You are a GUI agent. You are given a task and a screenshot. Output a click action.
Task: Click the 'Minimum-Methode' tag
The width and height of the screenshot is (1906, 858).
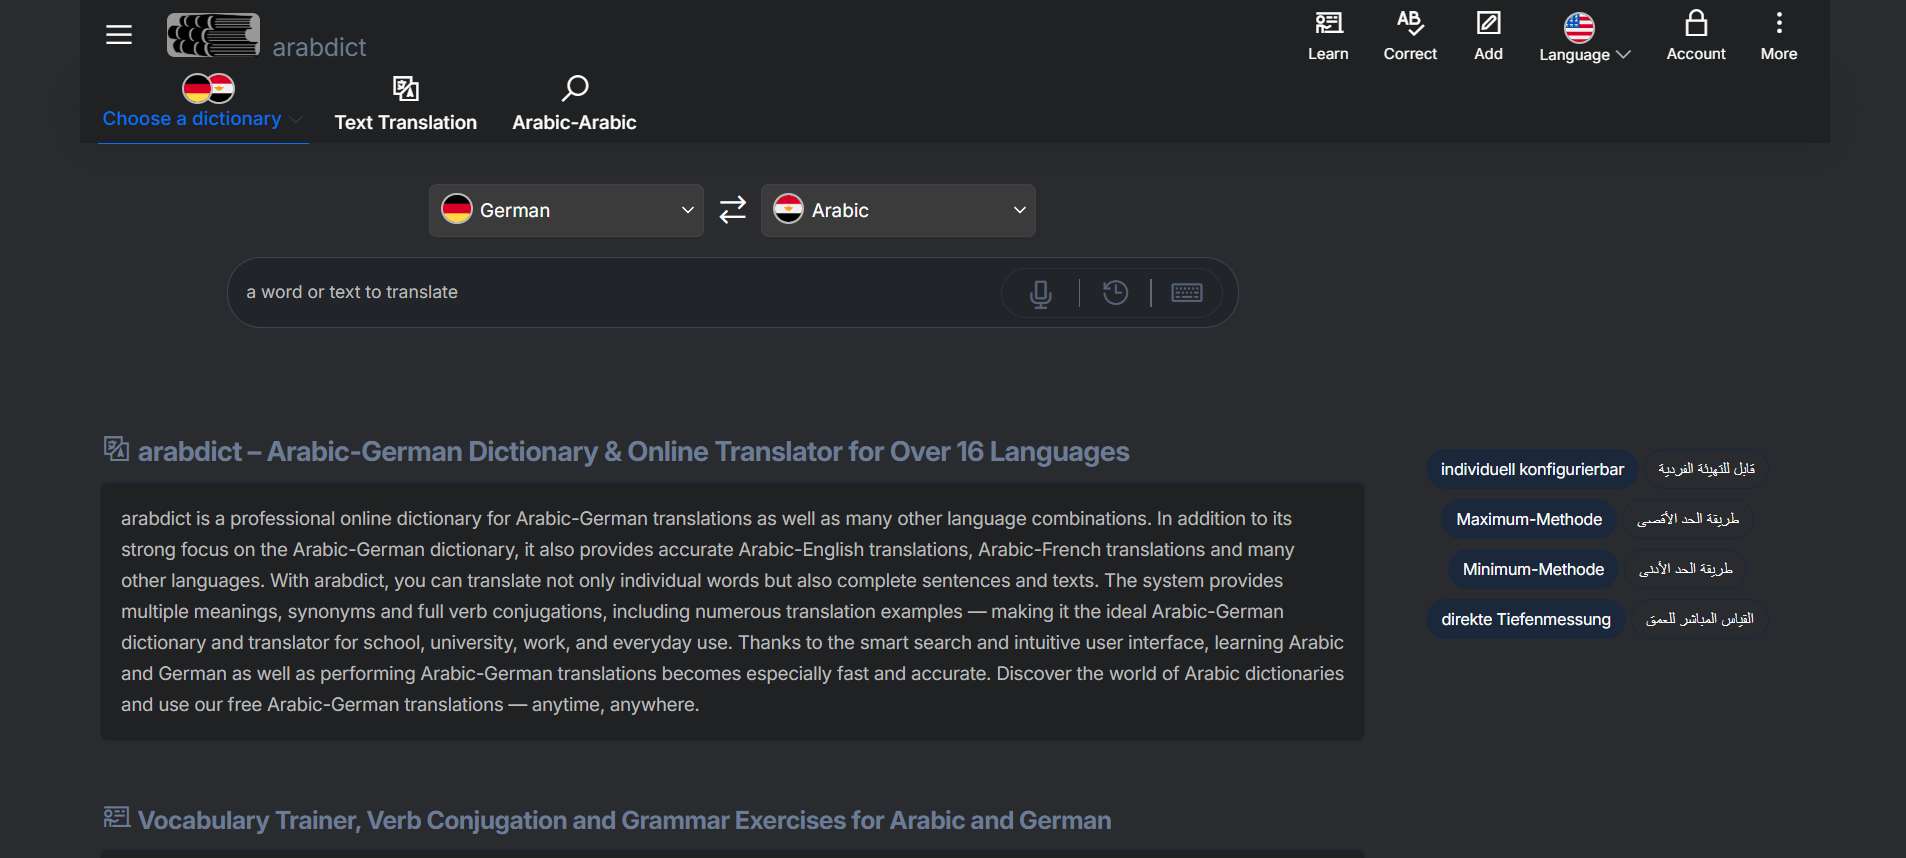tap(1533, 569)
